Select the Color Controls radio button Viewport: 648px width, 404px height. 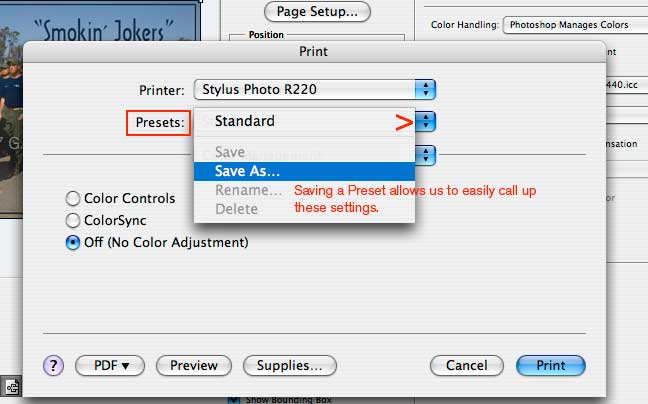tap(73, 198)
